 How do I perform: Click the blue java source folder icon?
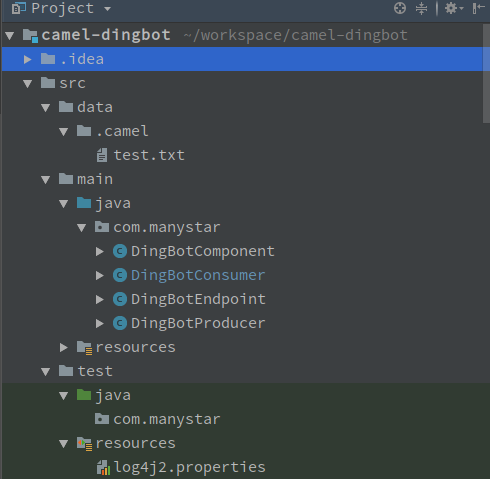click(x=84, y=203)
